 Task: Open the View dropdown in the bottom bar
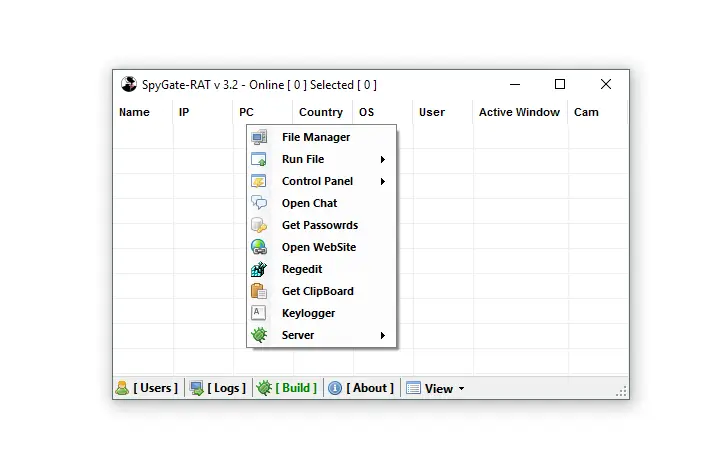click(x=437, y=388)
